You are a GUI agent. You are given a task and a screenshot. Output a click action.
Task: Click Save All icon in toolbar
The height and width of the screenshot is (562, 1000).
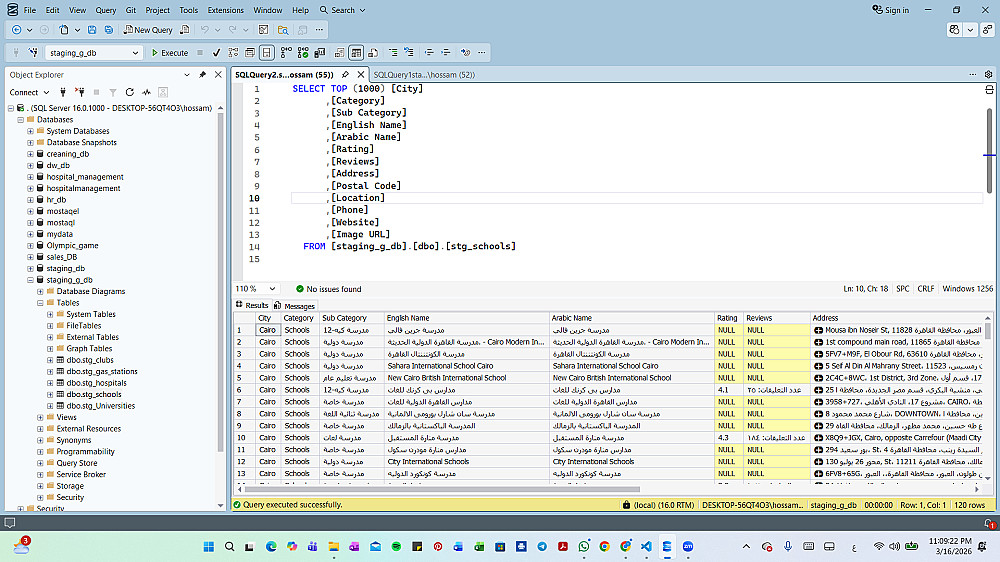click(110, 31)
